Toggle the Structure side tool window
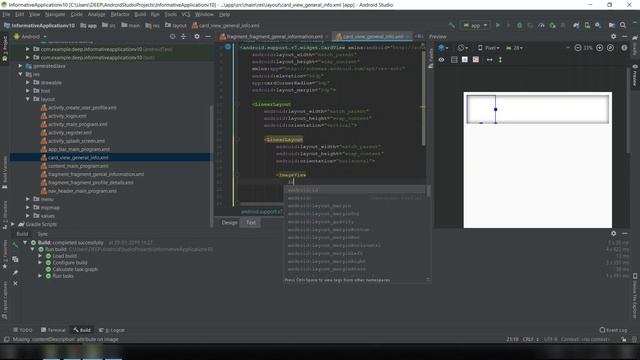This screenshot has width=640, height=360. (4, 214)
